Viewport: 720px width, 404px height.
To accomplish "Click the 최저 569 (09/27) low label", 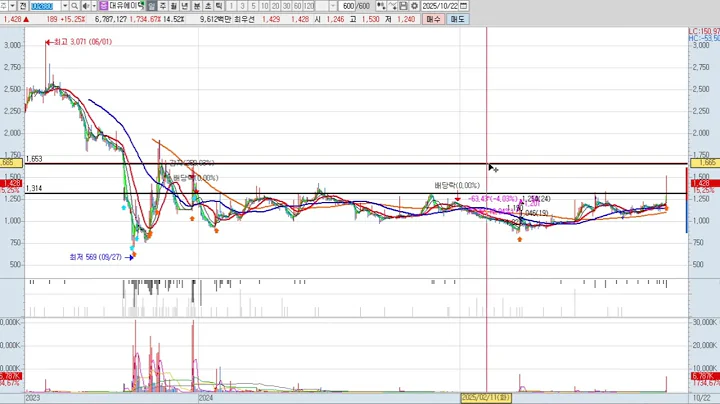I will [x=96, y=257].
